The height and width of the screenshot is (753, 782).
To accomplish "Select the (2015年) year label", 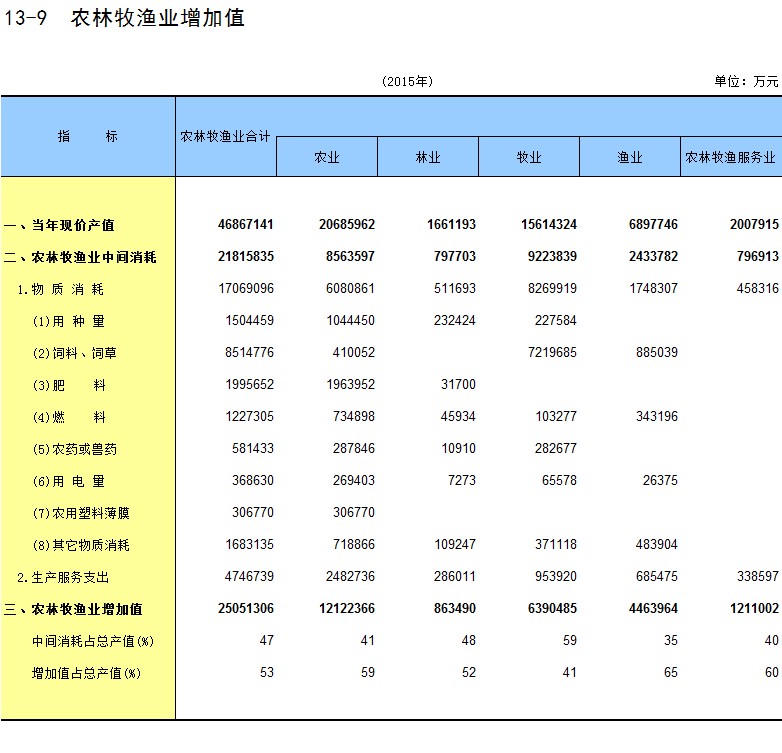I will point(407,81).
